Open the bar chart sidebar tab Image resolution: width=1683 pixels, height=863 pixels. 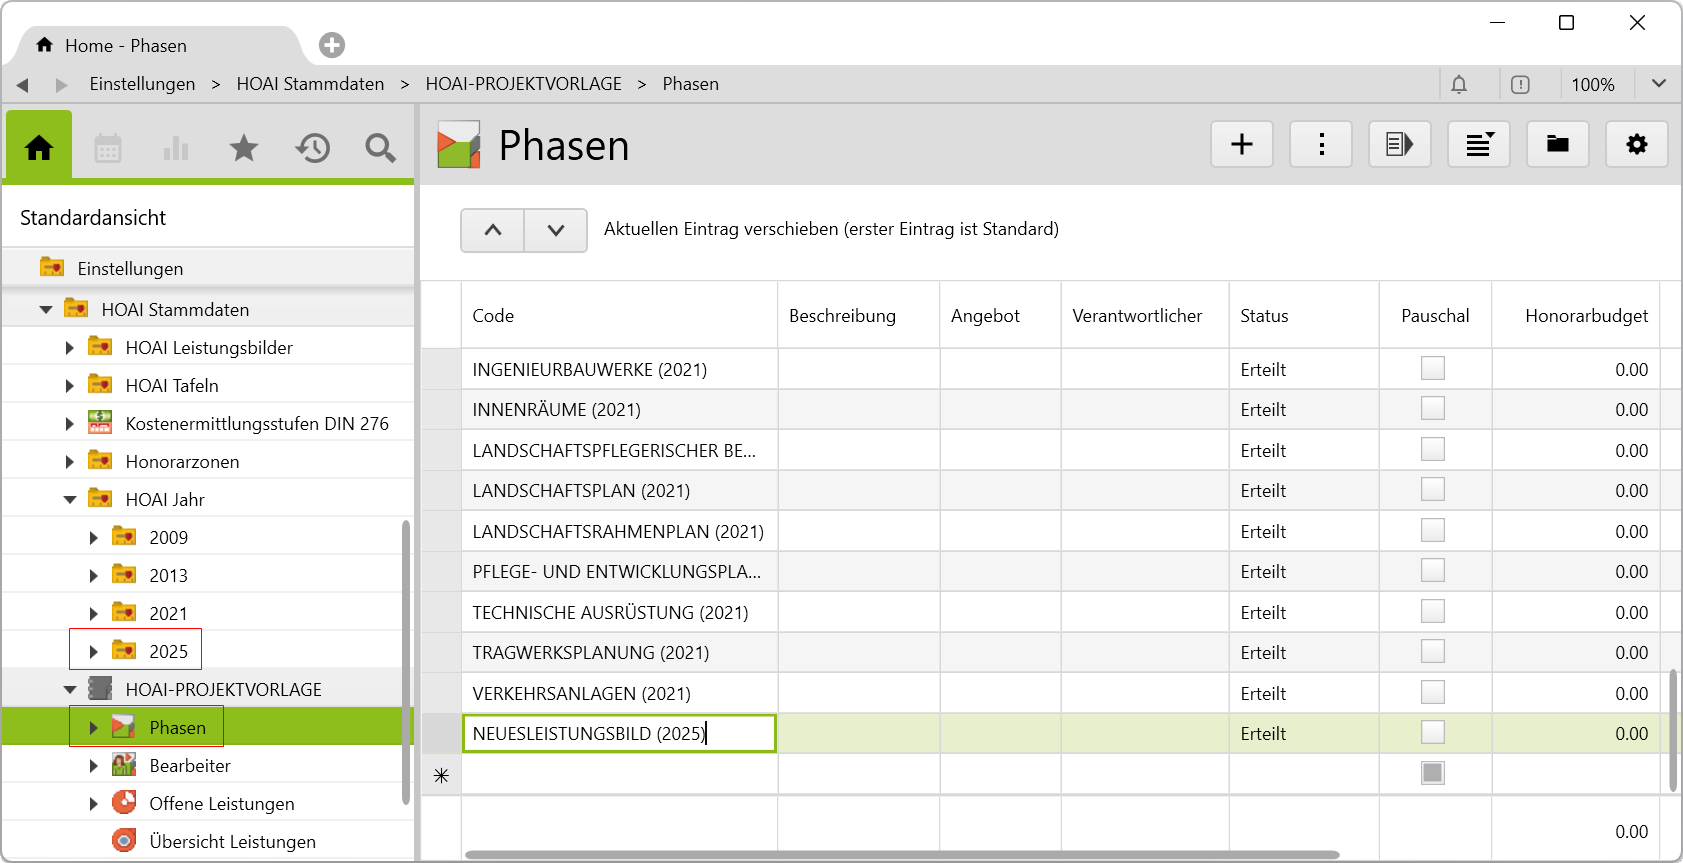tap(176, 148)
